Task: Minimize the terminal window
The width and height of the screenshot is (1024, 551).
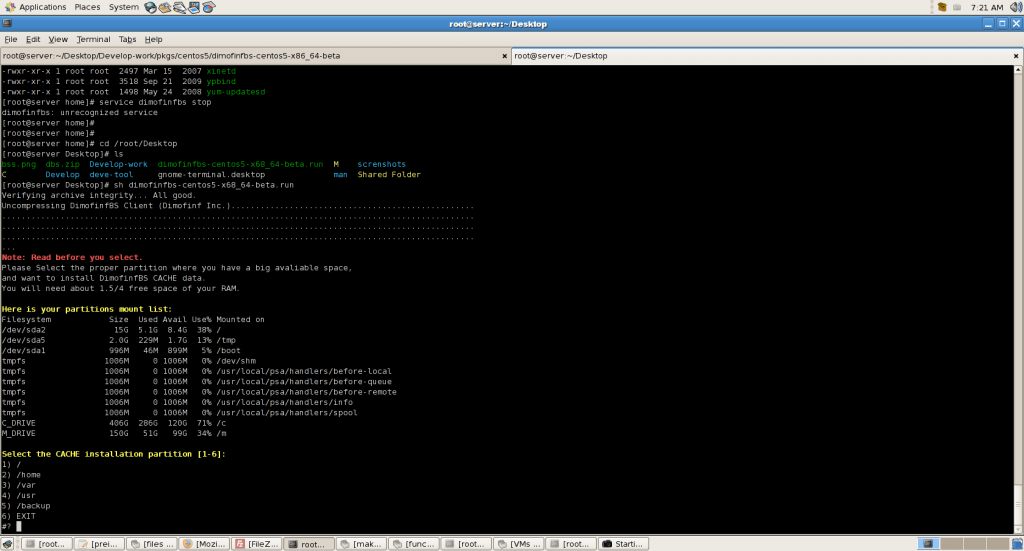Action: [x=988, y=24]
